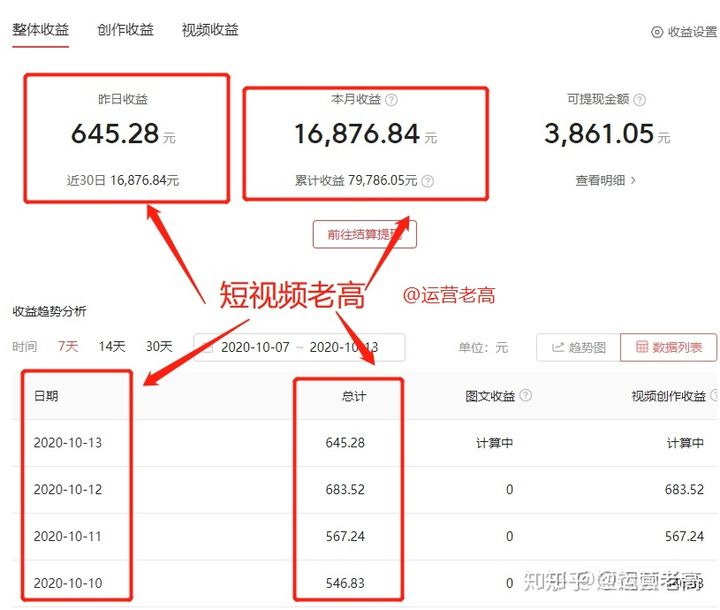Select the 14天 time range option
Screen dimensions: 720x610
point(111,347)
